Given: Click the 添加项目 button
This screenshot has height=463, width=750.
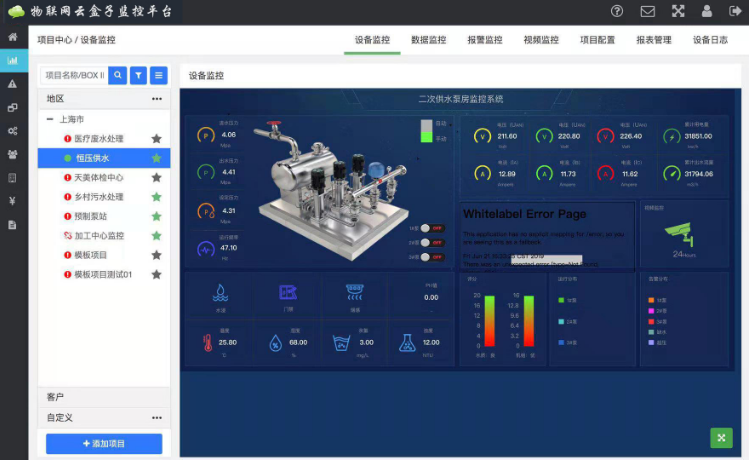Looking at the screenshot, I should [x=104, y=443].
